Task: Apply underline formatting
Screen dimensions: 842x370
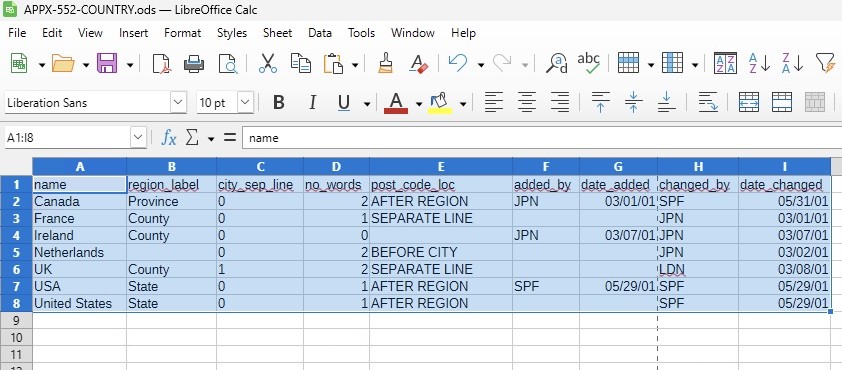Action: click(344, 103)
